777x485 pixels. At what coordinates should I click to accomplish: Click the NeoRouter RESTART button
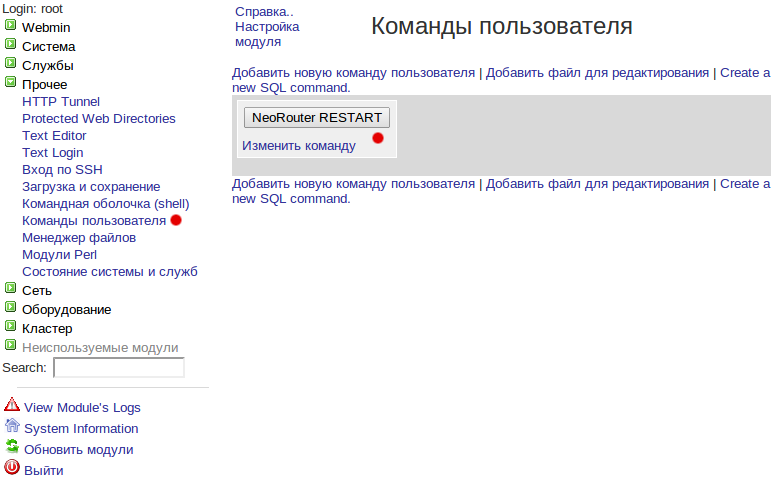point(317,117)
